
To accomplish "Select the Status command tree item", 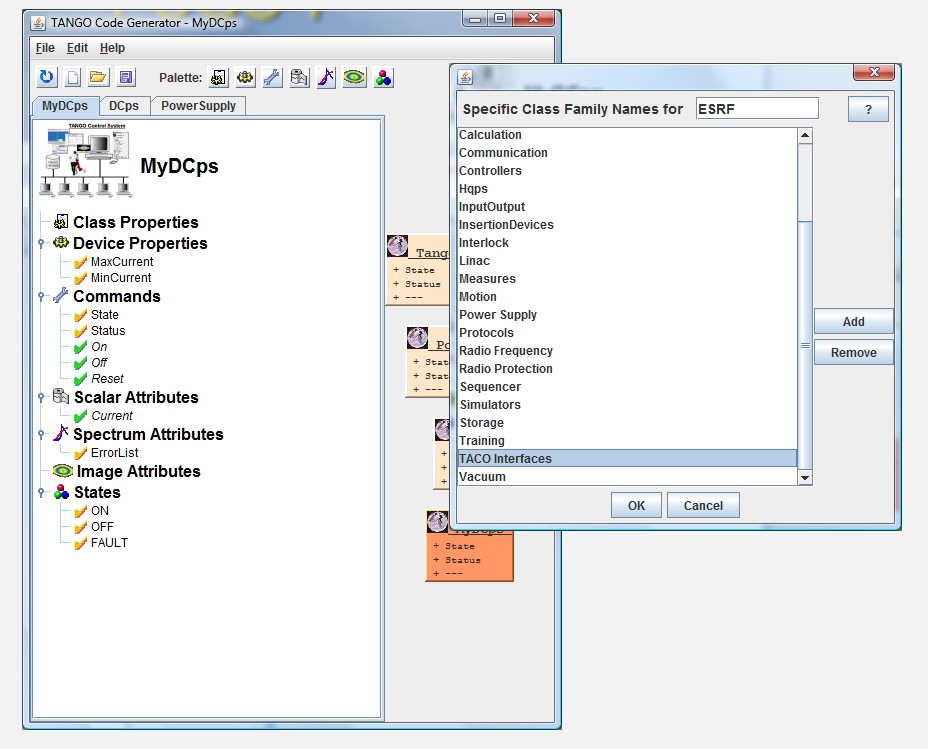I will (x=108, y=331).
